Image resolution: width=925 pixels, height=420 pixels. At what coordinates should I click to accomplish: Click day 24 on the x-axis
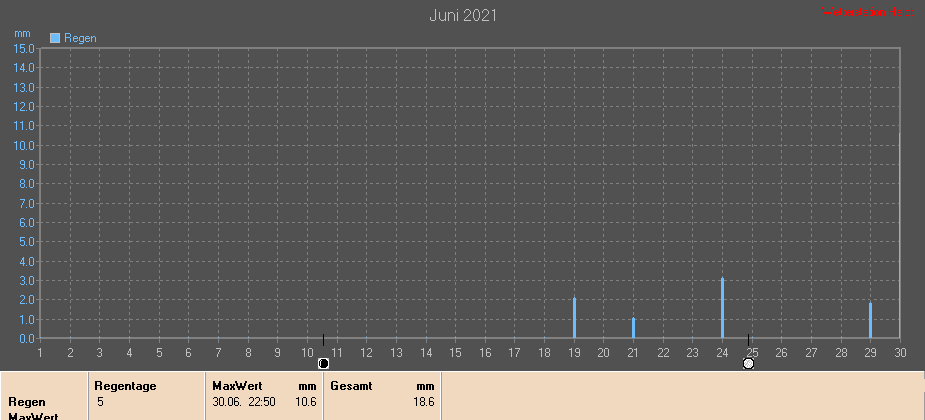722,353
